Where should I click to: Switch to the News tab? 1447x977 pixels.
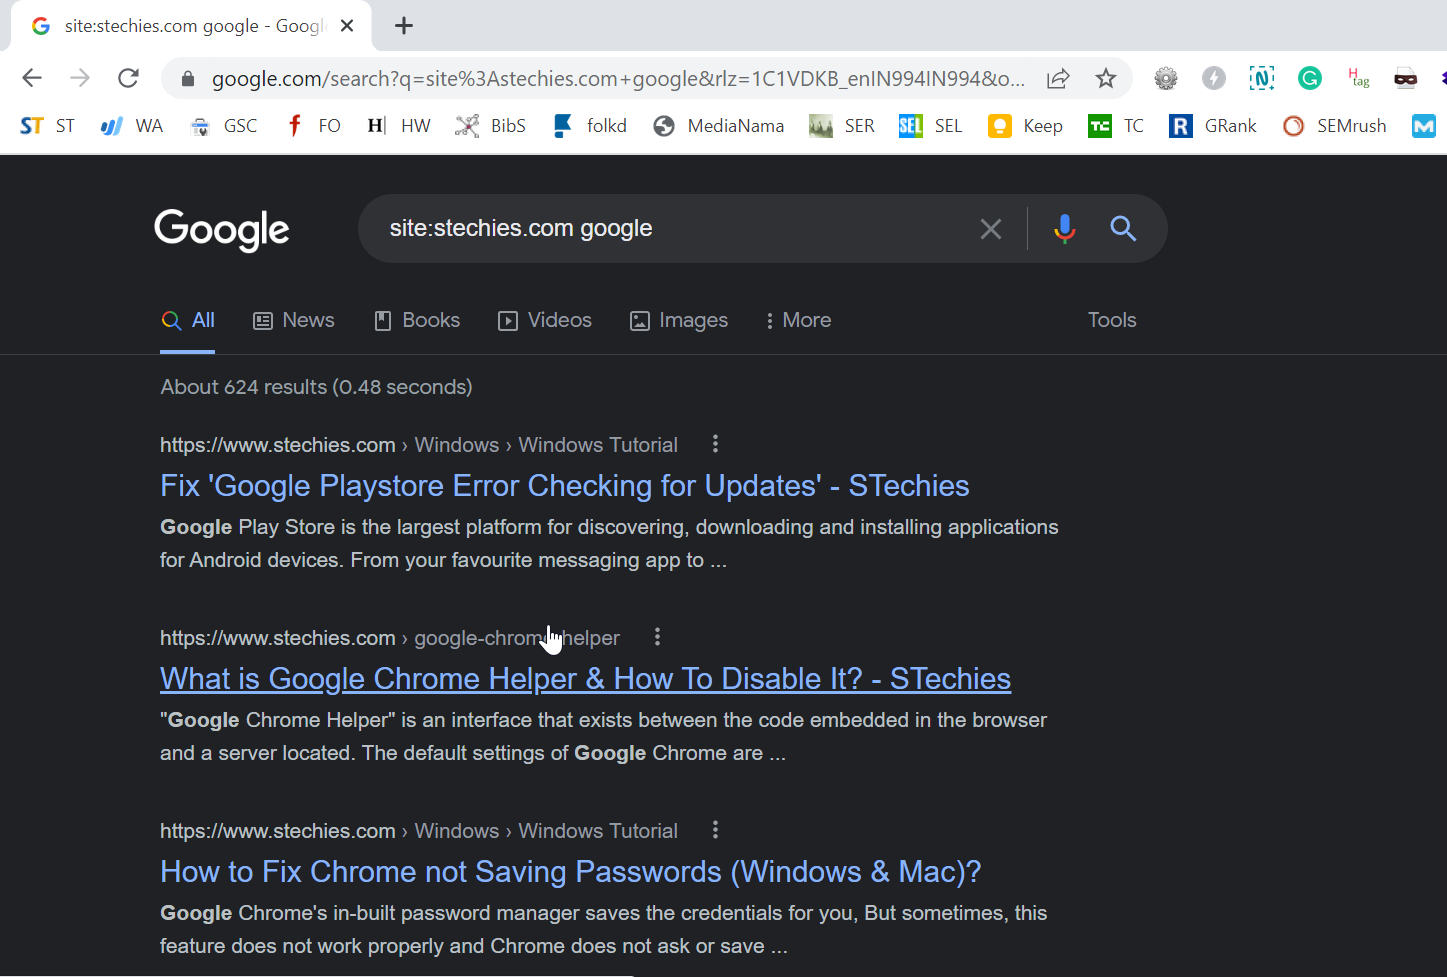(294, 320)
